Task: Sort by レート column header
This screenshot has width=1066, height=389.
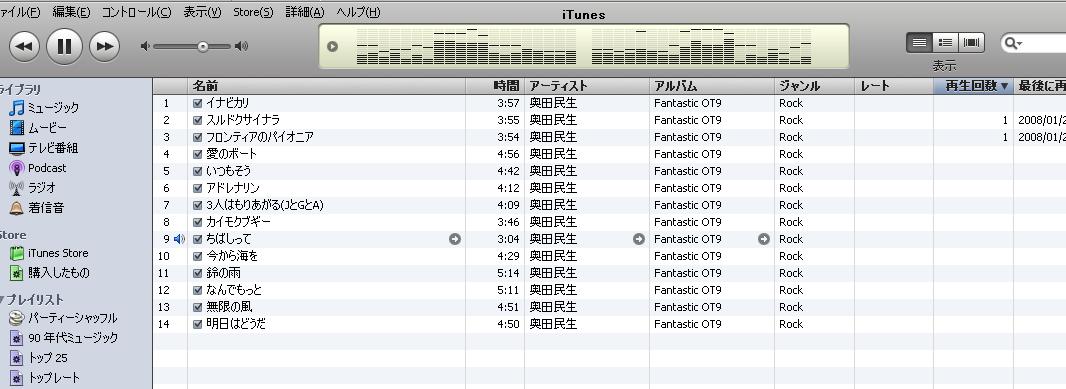Action: 894,86
